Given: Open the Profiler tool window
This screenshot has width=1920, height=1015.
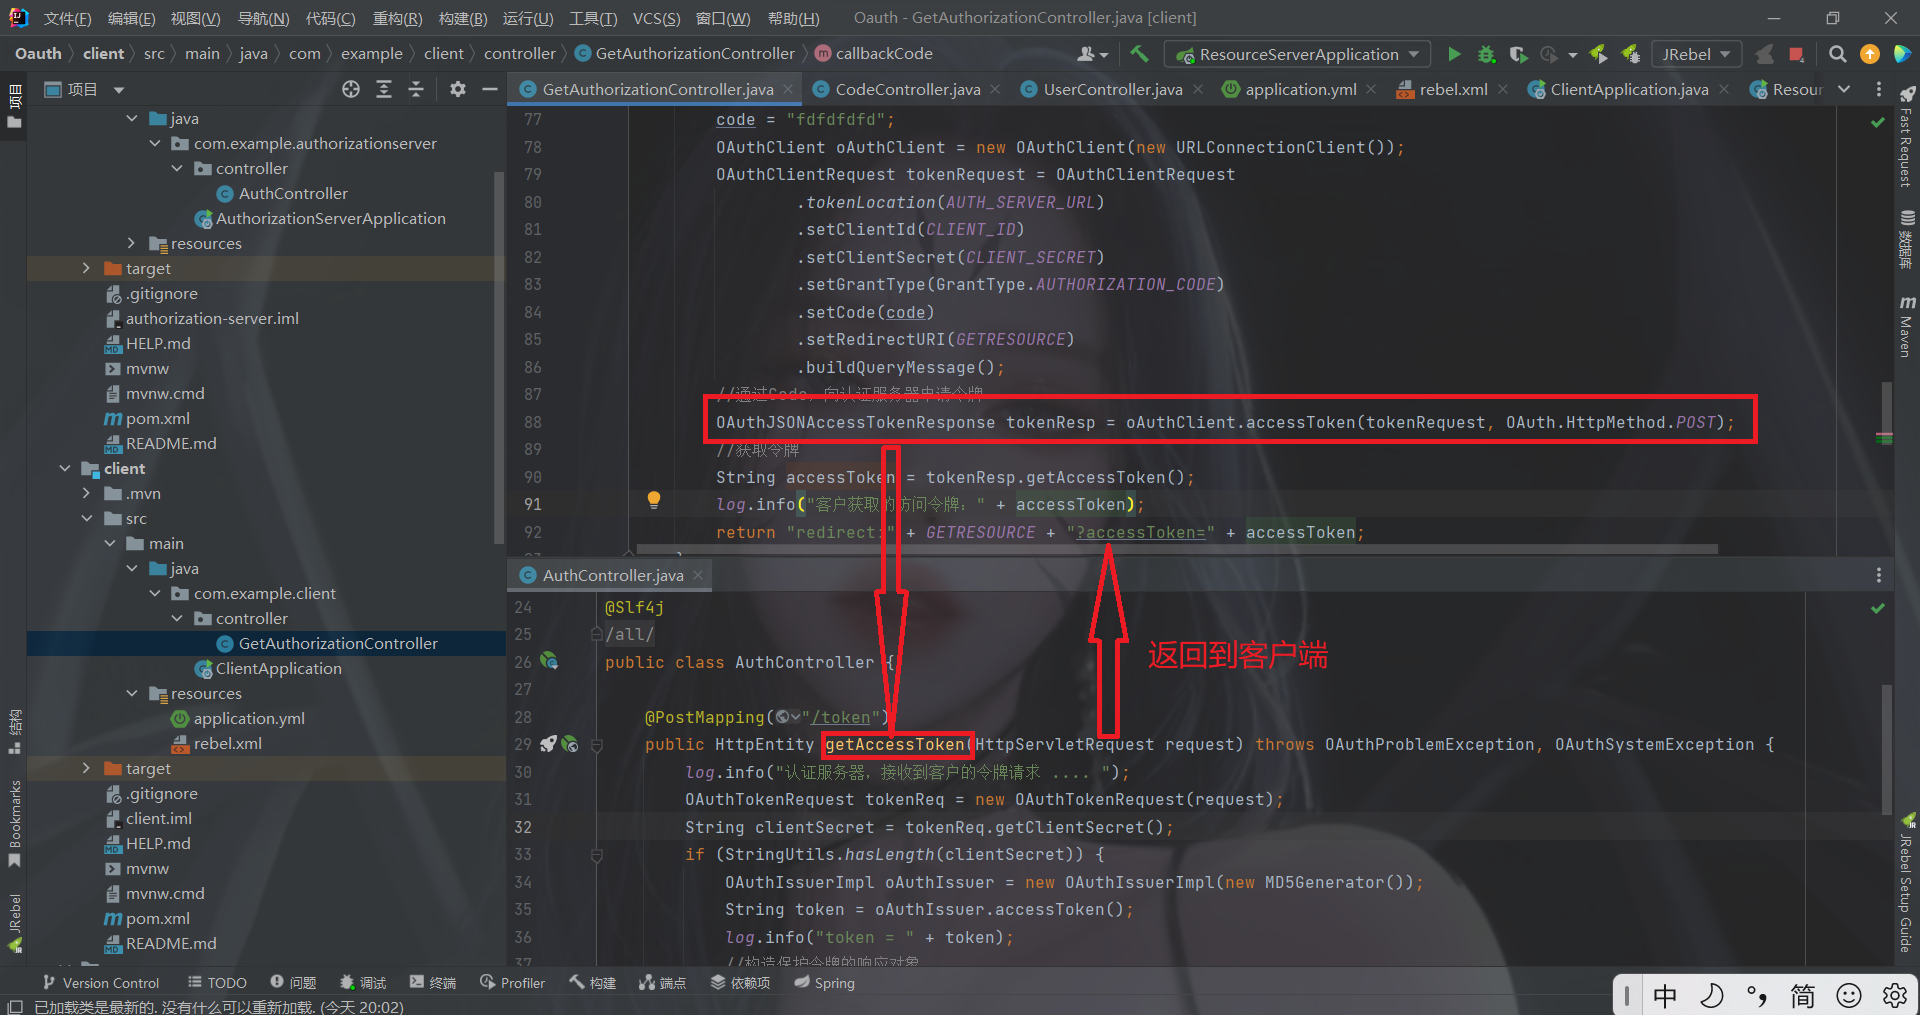Looking at the screenshot, I should pos(512,982).
